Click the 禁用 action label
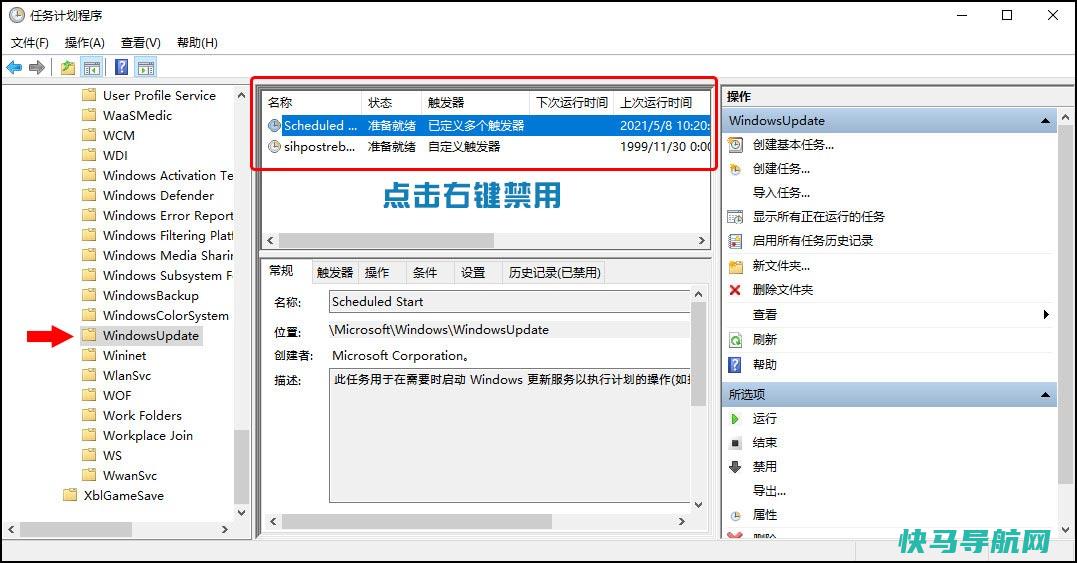1077x563 pixels. [764, 467]
